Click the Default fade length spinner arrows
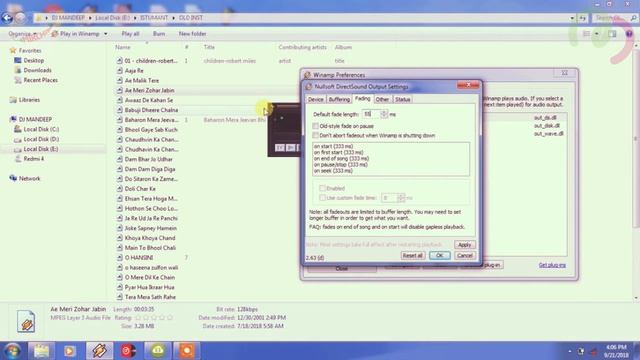The image size is (640, 360). (384, 114)
